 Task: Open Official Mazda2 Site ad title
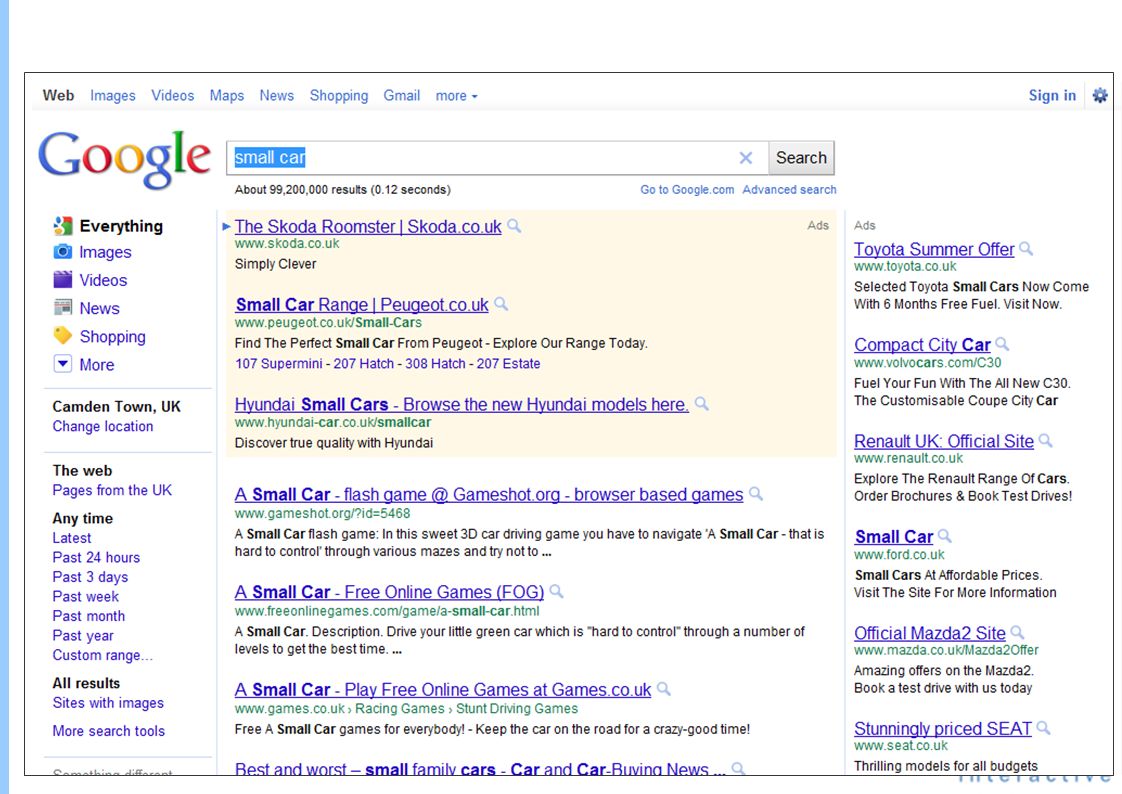point(930,633)
